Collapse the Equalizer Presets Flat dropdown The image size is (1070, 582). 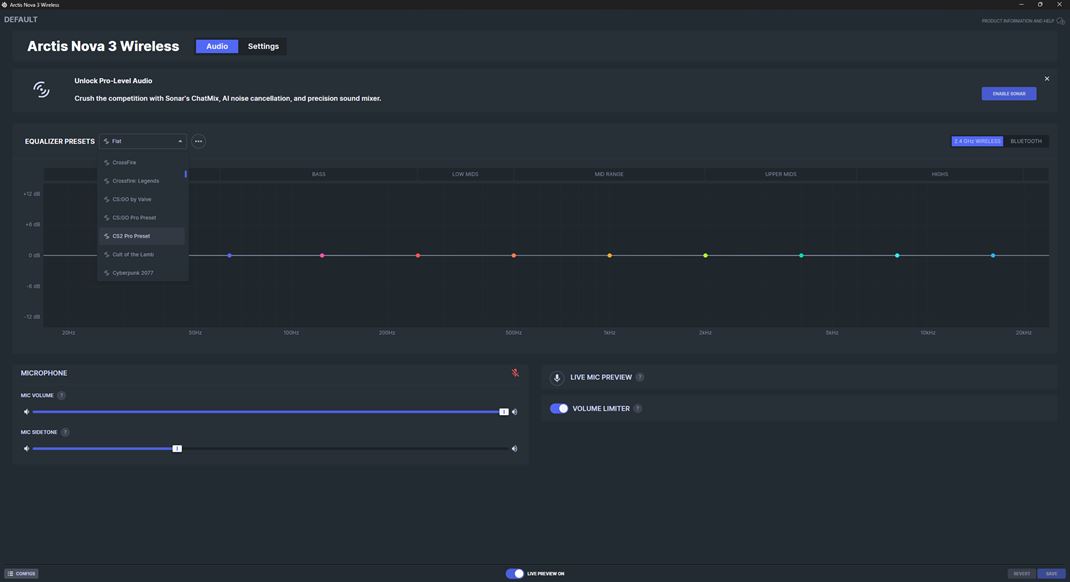[143, 141]
